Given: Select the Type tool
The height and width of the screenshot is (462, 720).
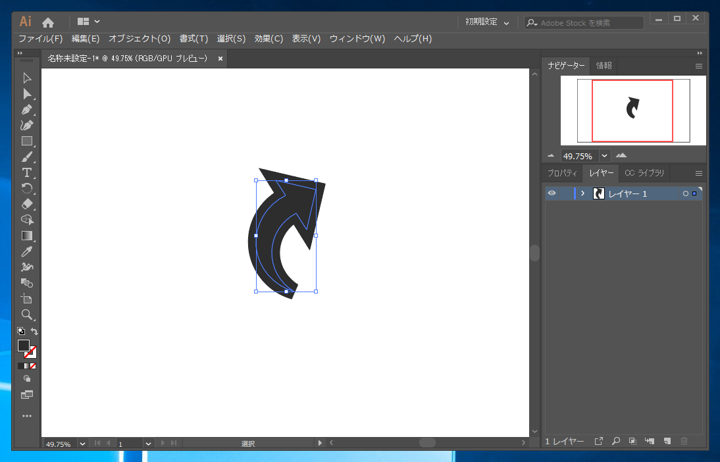Looking at the screenshot, I should click(27, 173).
